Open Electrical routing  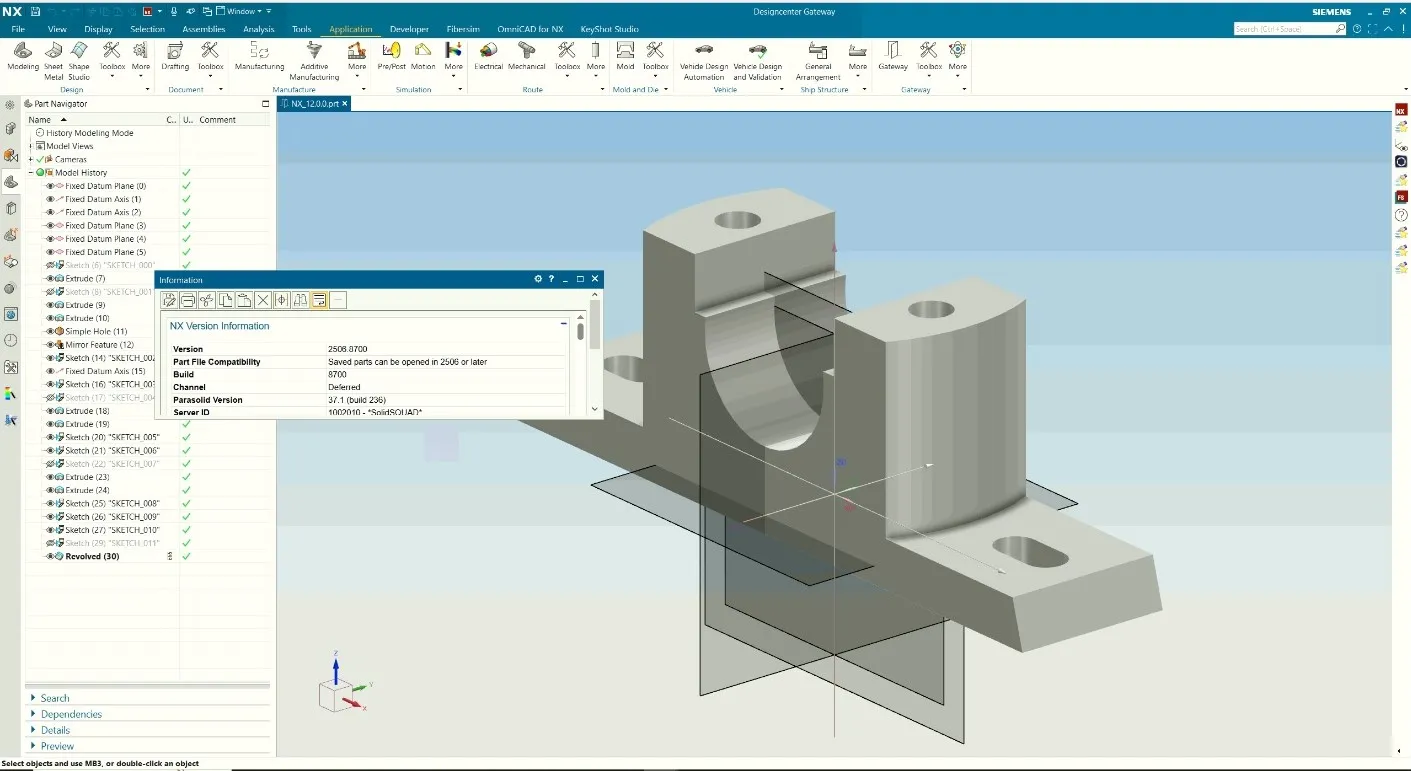pyautogui.click(x=488, y=57)
